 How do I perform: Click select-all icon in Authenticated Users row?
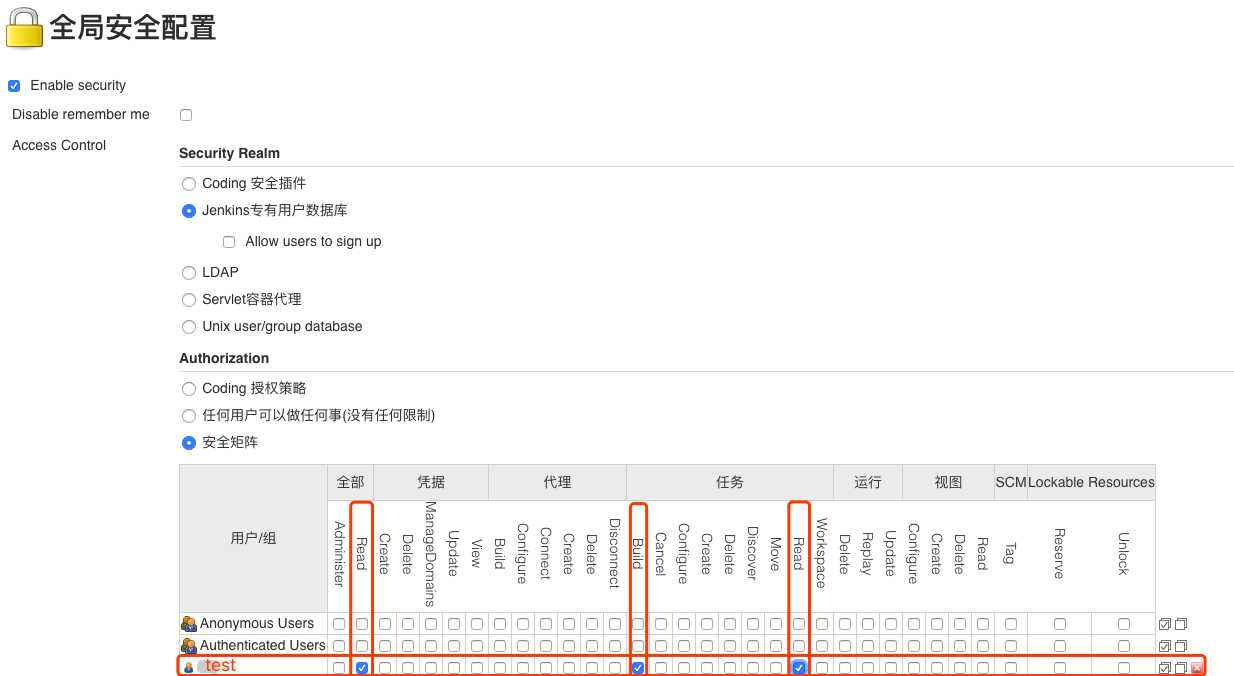1165,646
